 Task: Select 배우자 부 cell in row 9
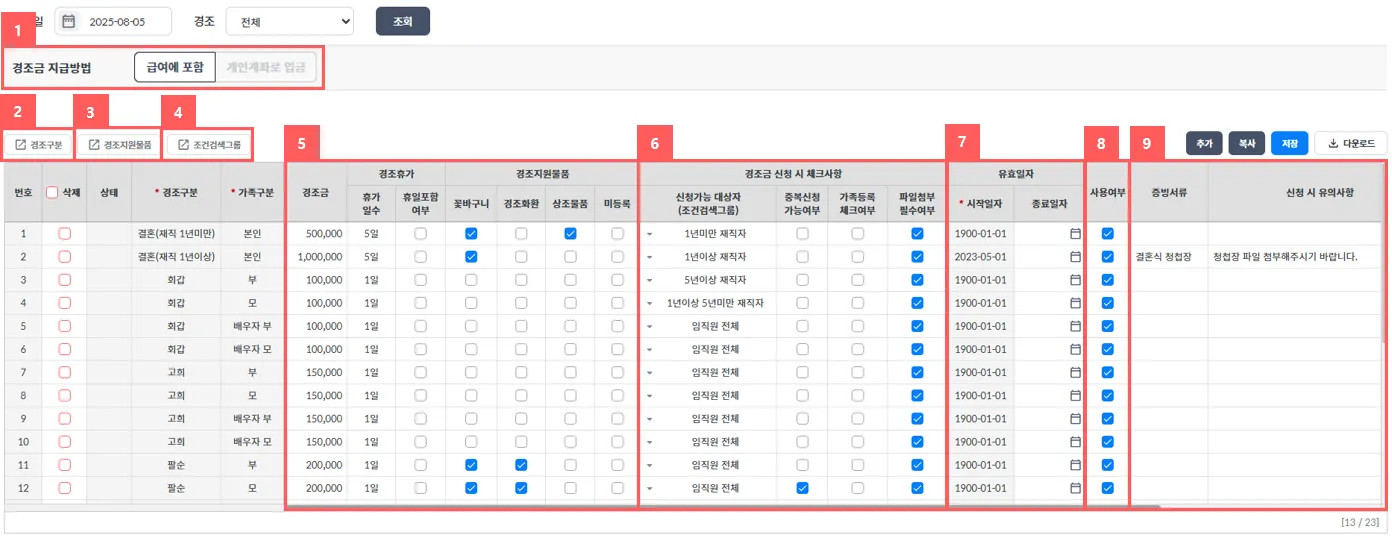click(x=251, y=418)
